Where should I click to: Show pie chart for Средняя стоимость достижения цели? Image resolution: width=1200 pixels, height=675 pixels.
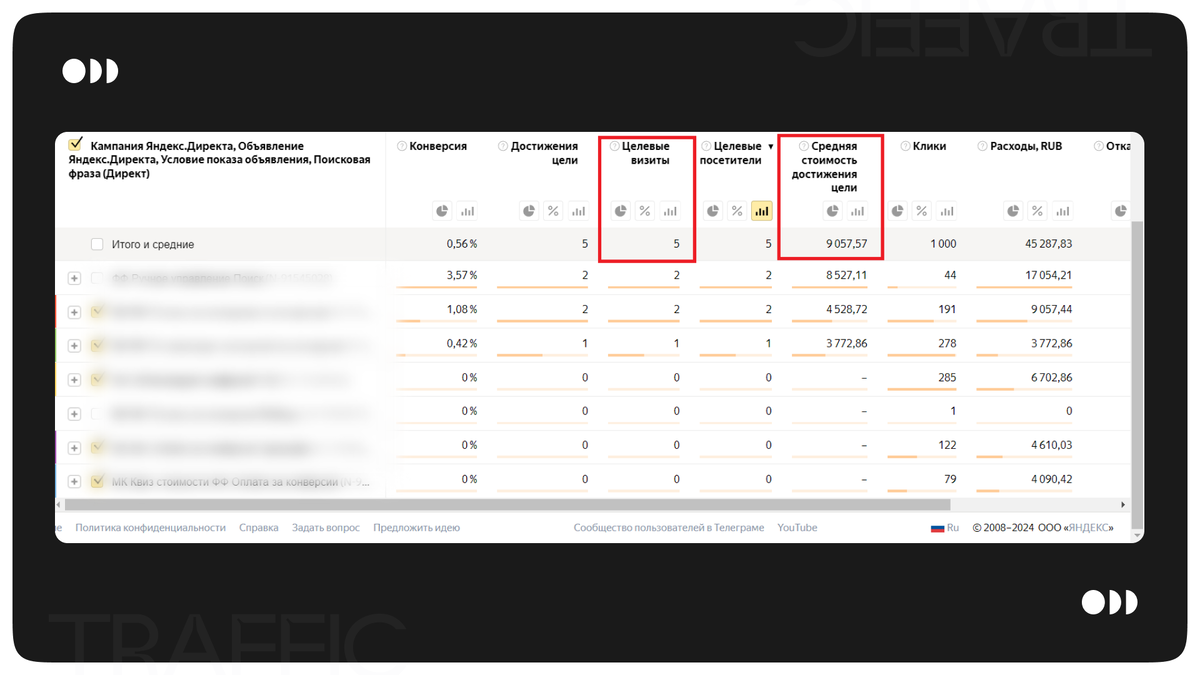click(x=832, y=211)
